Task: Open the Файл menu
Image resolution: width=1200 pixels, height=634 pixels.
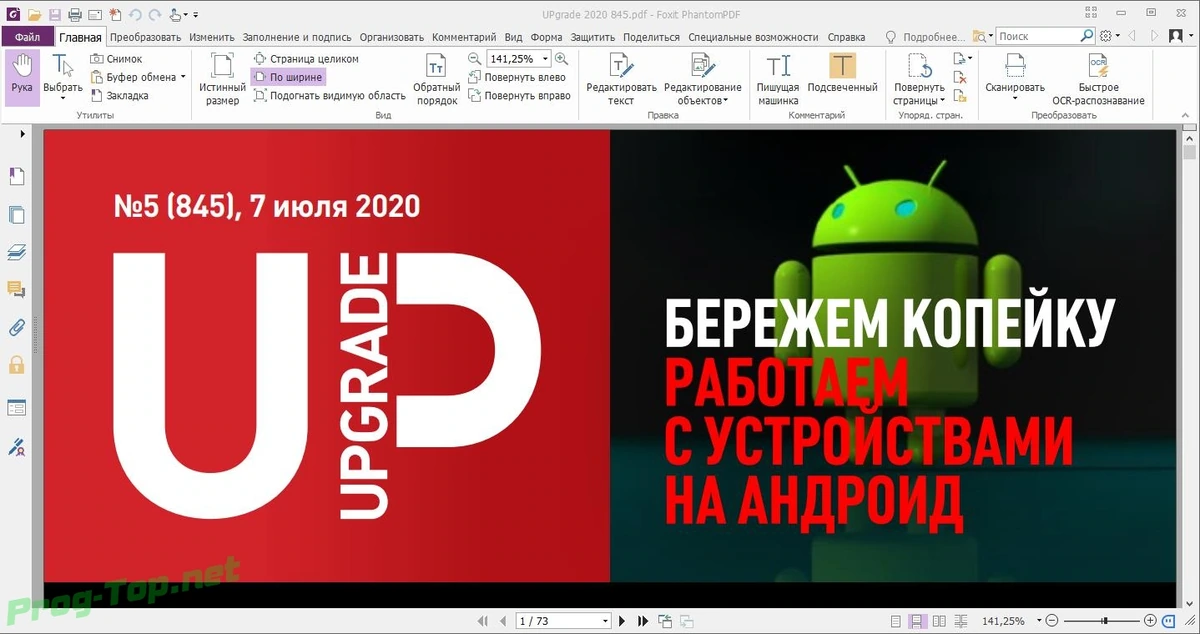Action: tap(27, 37)
